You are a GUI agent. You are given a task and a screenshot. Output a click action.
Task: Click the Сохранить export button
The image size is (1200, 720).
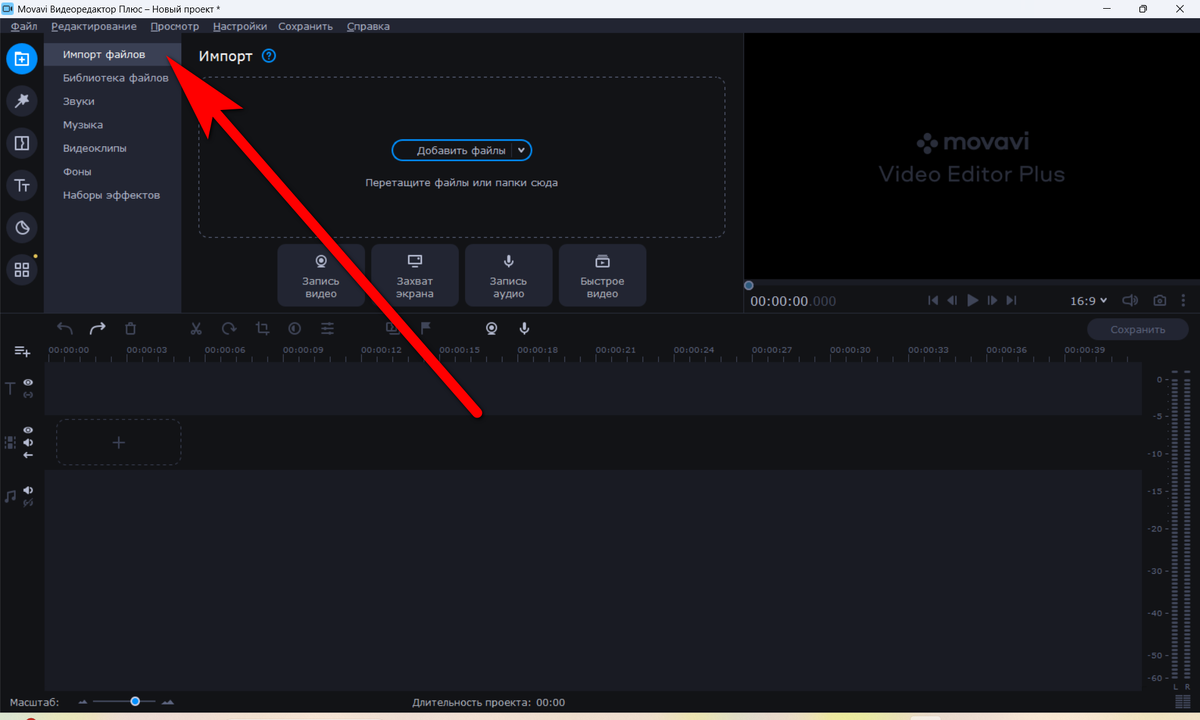[1137, 328]
